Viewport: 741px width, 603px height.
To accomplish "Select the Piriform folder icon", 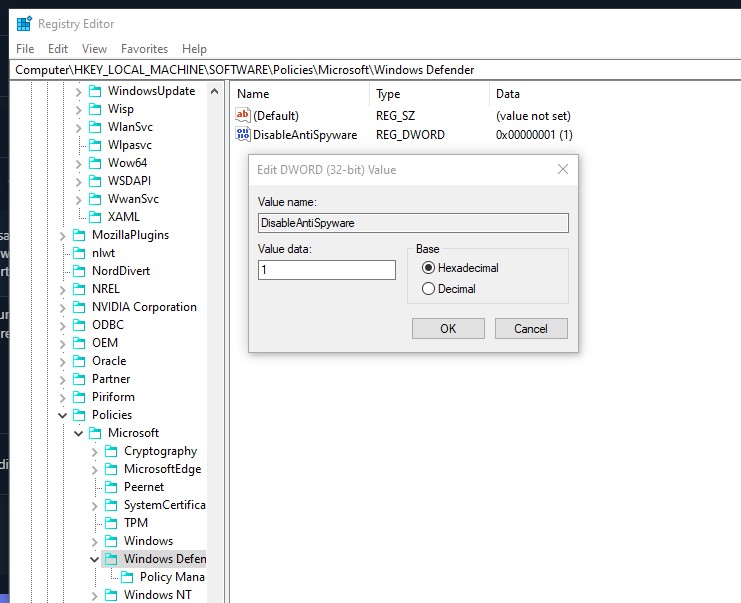I will (x=79, y=396).
